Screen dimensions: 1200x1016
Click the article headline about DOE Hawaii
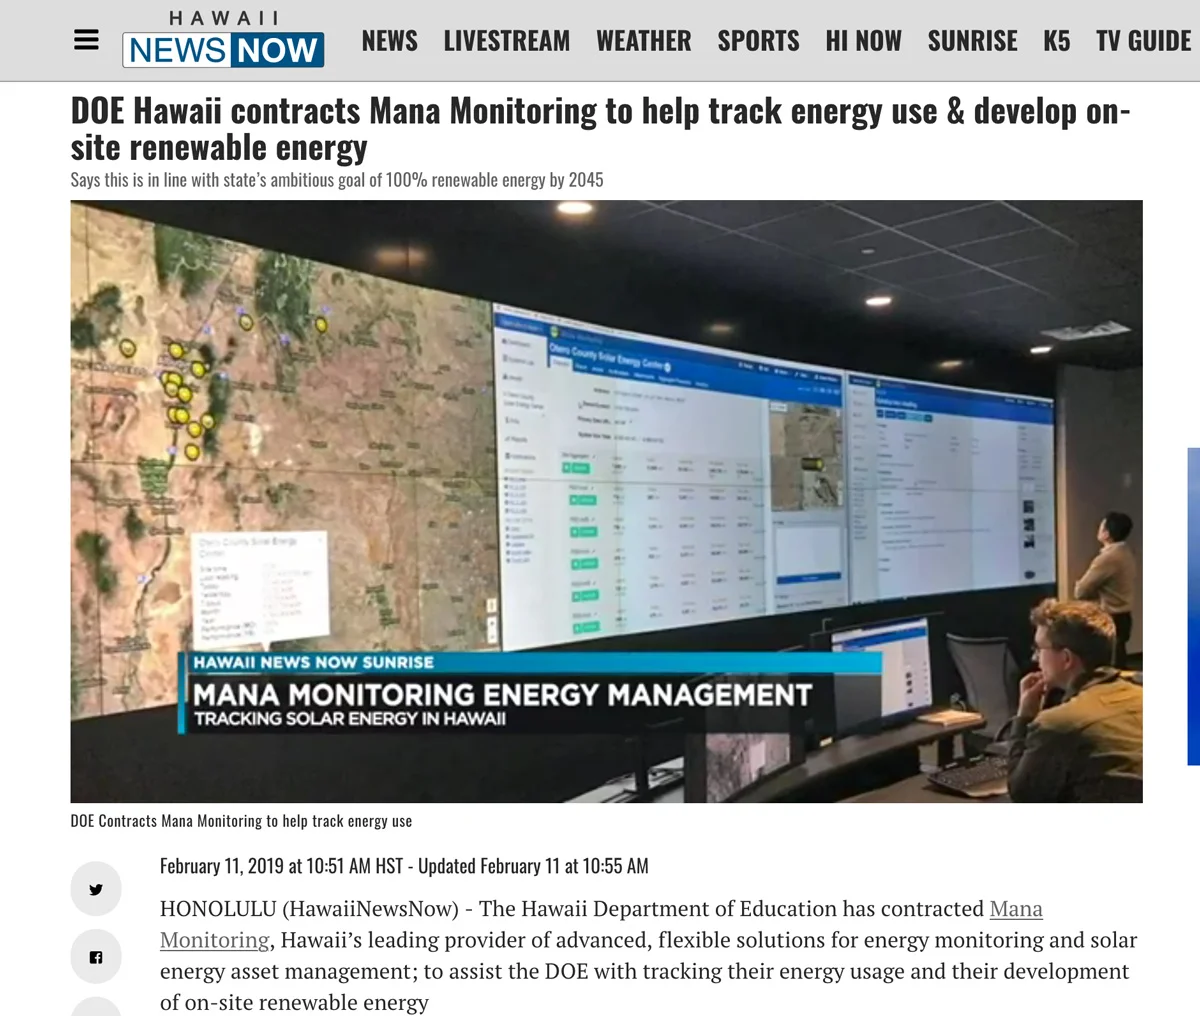600,129
